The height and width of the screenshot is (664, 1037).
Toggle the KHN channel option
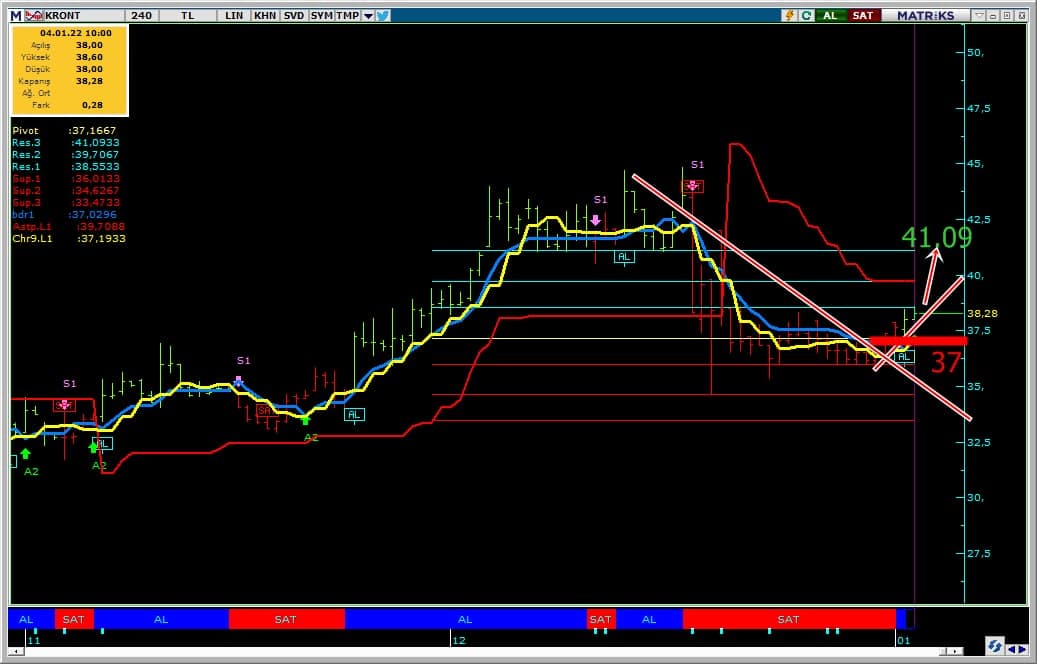[x=265, y=16]
